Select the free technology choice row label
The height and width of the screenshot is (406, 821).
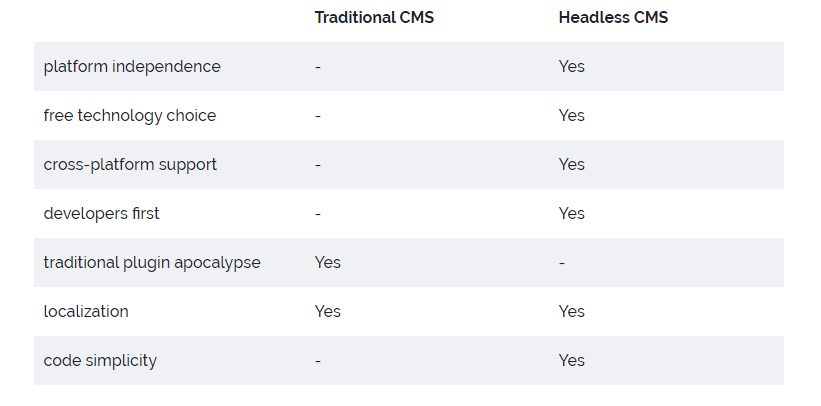click(x=130, y=115)
